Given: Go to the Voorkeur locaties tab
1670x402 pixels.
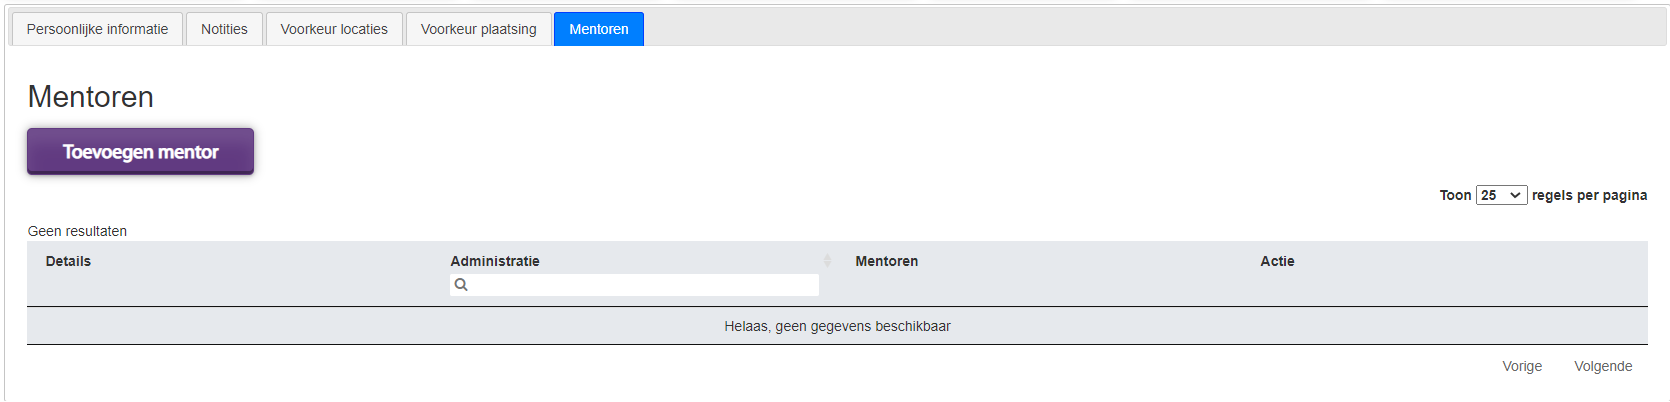Looking at the screenshot, I should tap(334, 29).
